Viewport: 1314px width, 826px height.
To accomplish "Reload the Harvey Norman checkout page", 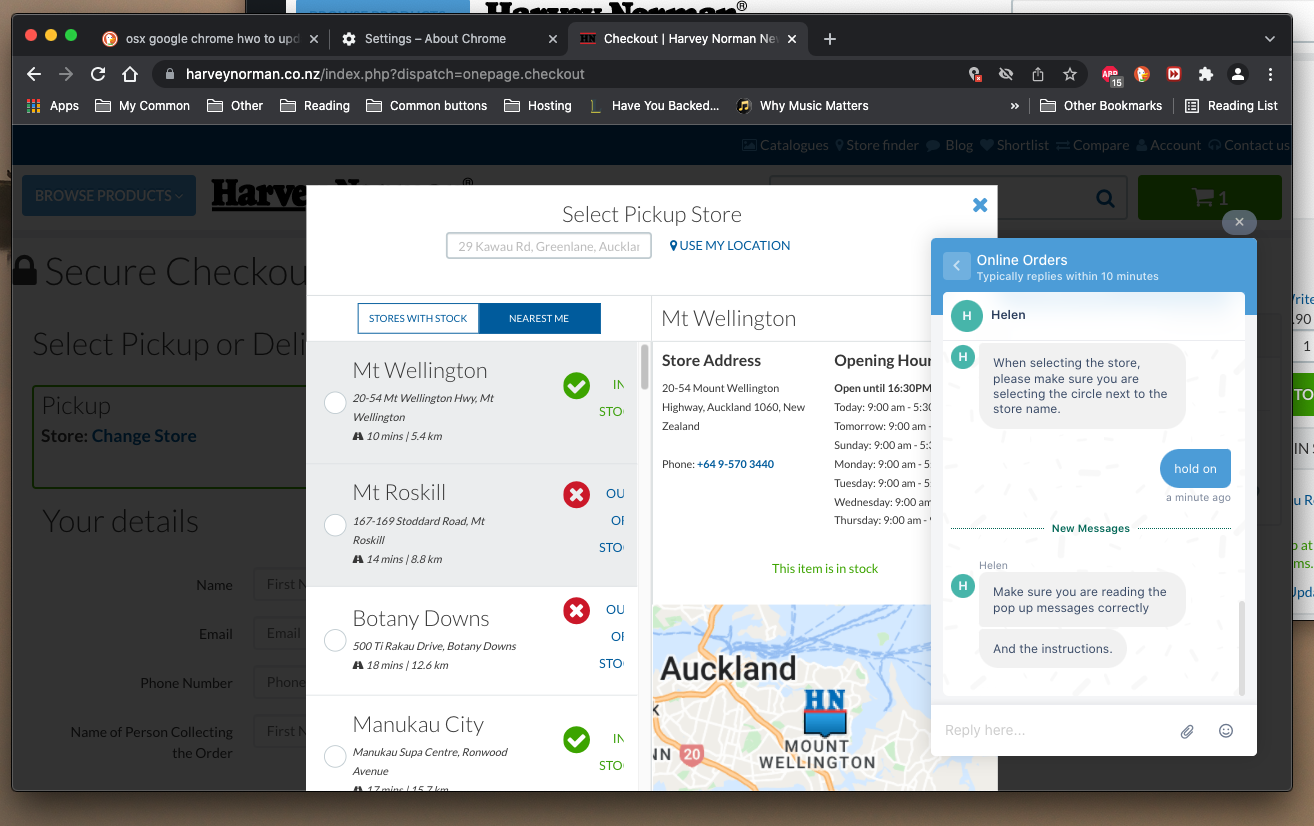I will click(98, 74).
